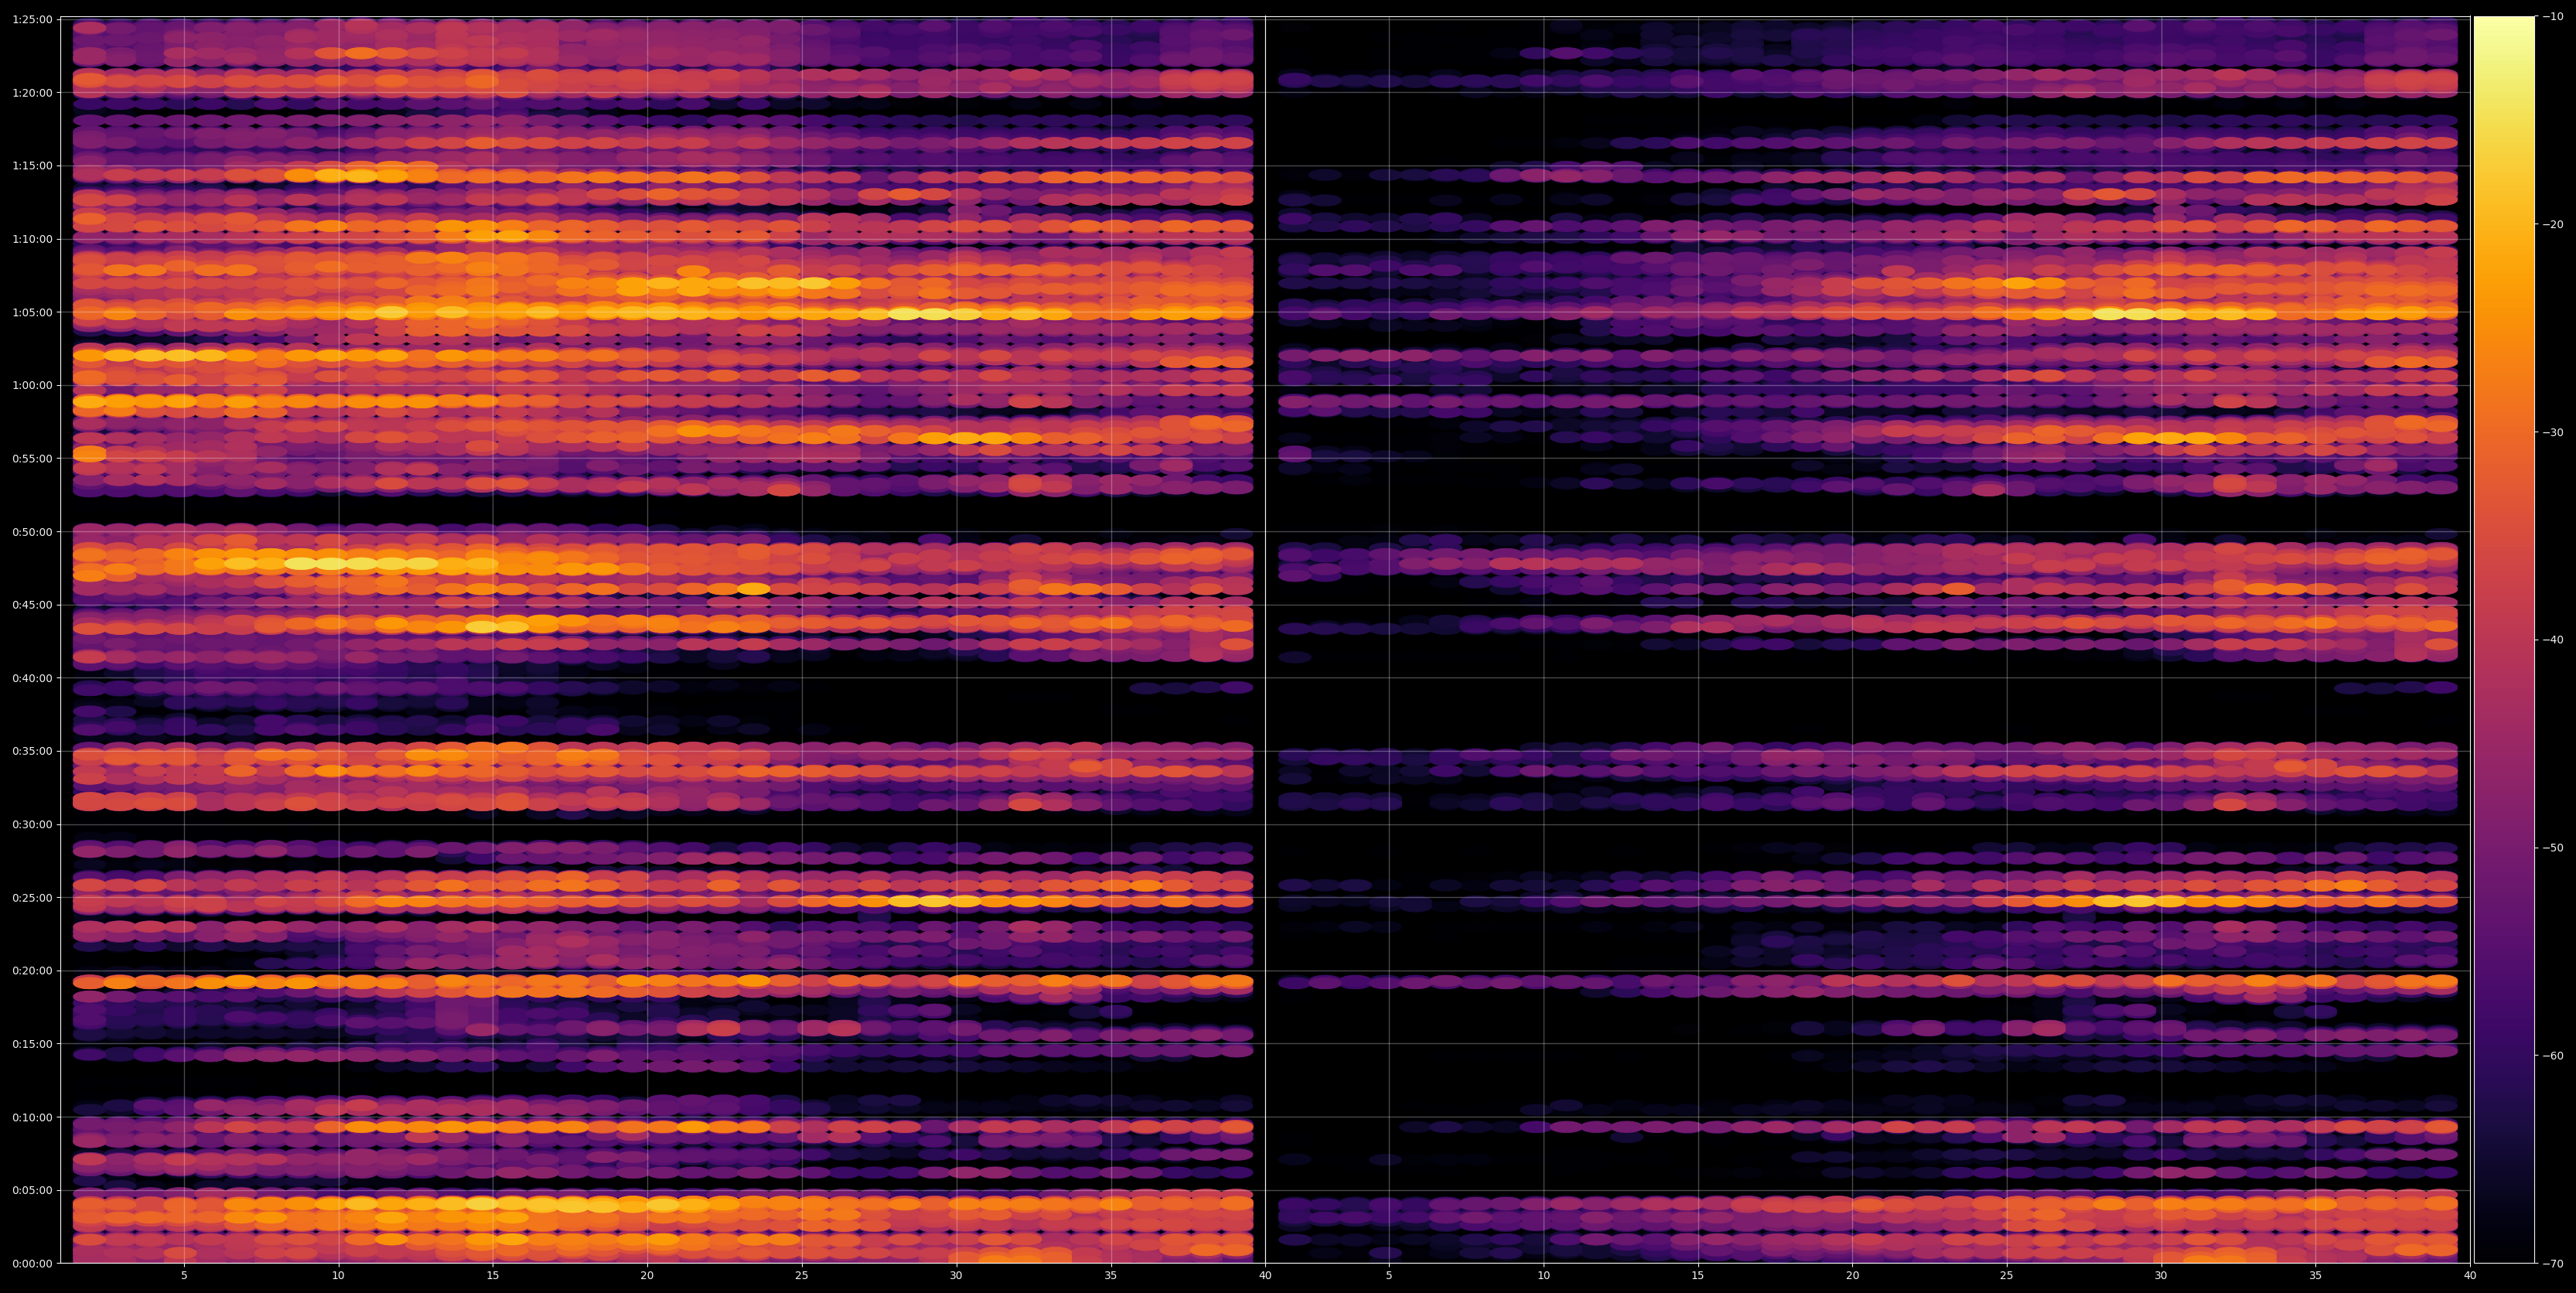Click the −50 colorbar tick label
This screenshot has width=2576, height=1293.
[x=2552, y=848]
